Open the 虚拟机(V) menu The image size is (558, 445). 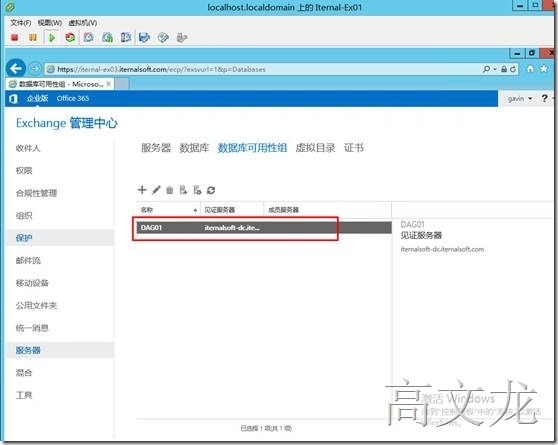point(83,23)
